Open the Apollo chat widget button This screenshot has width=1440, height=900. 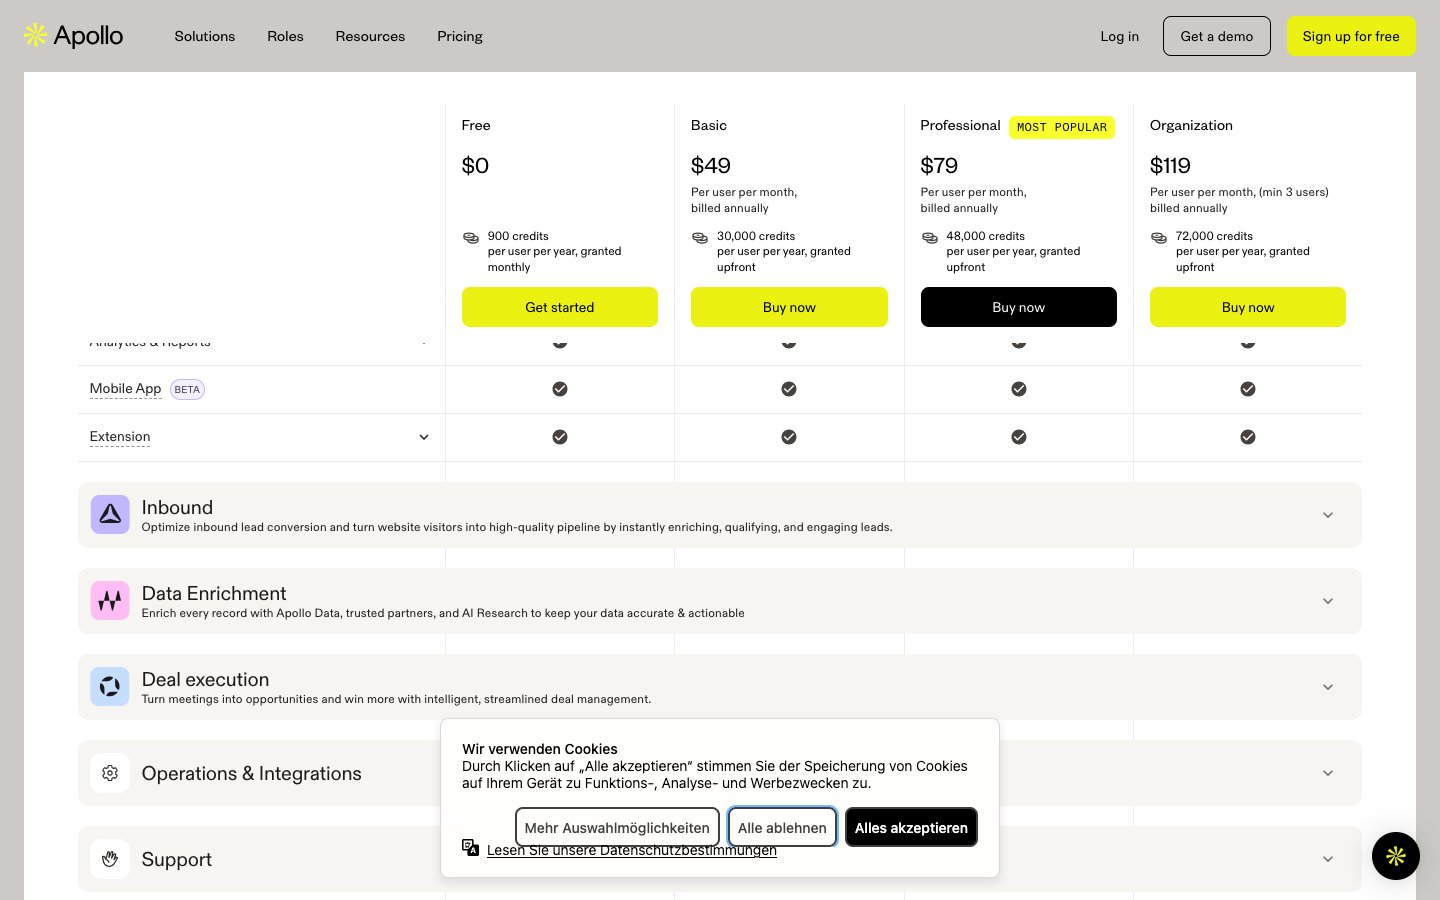[x=1395, y=856]
